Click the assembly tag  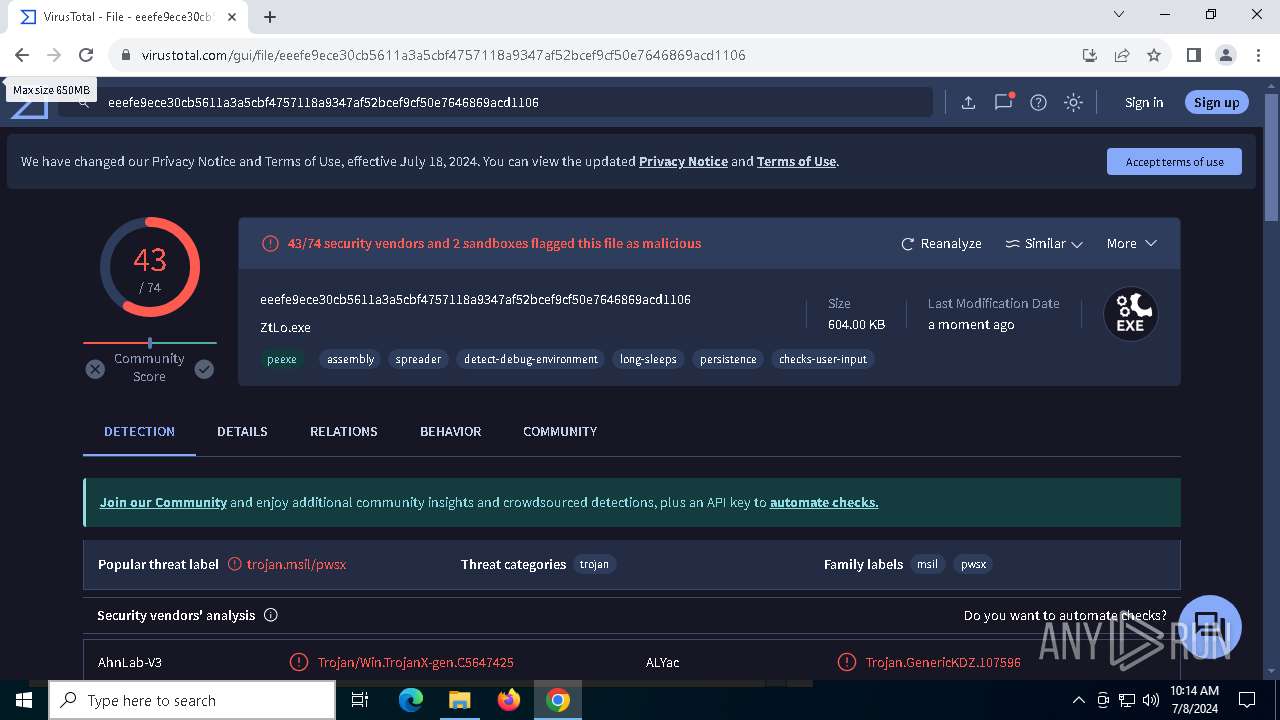tap(350, 359)
